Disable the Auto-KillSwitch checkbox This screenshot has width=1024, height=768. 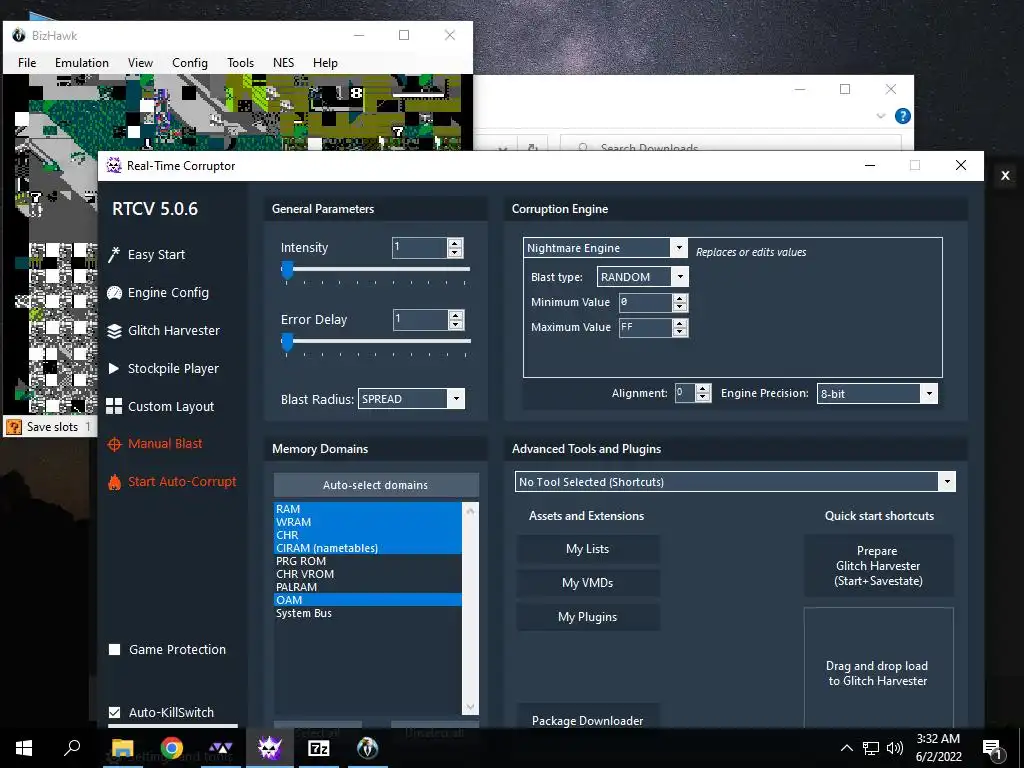pos(114,712)
